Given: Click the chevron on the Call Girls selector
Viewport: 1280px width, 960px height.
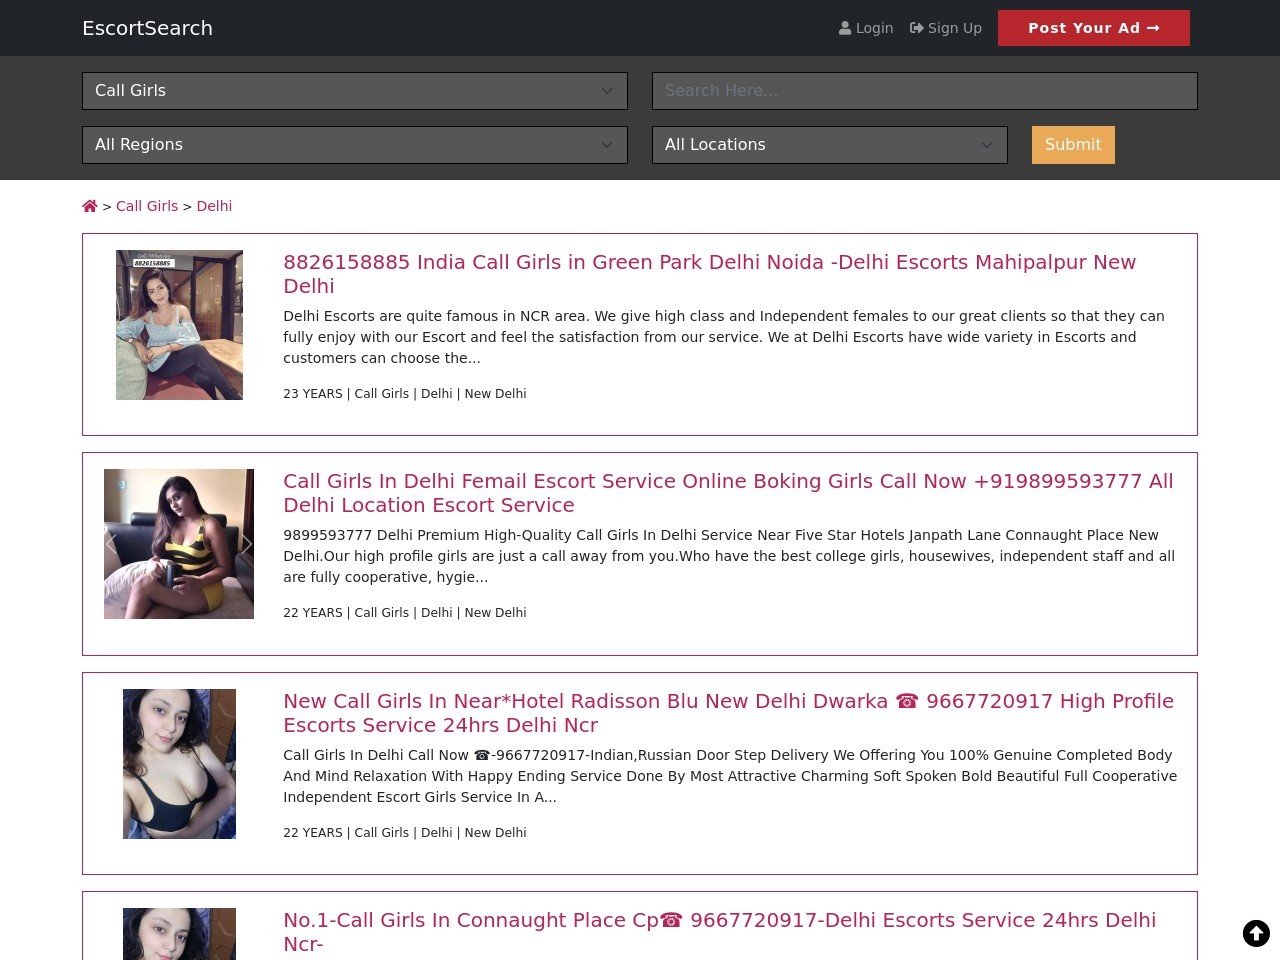Looking at the screenshot, I should tap(607, 91).
